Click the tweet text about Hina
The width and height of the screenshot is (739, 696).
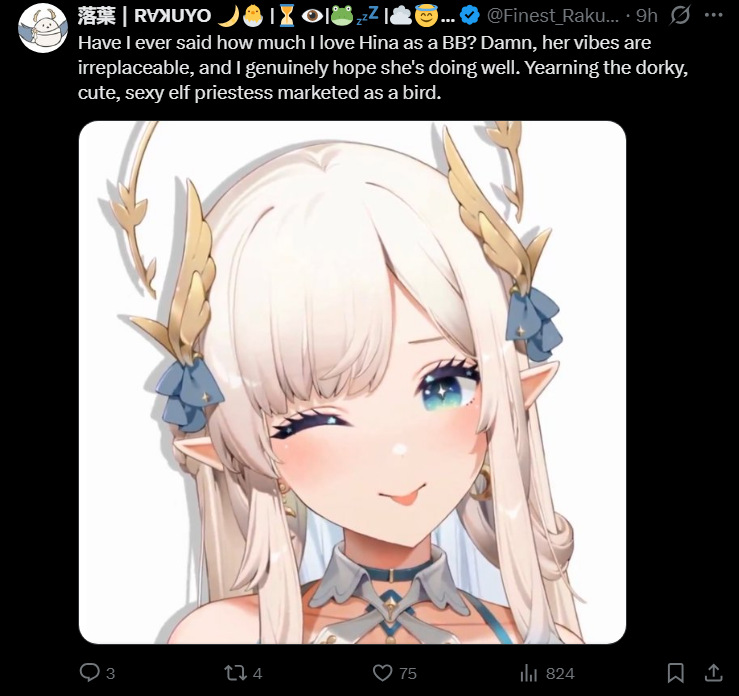[383, 67]
